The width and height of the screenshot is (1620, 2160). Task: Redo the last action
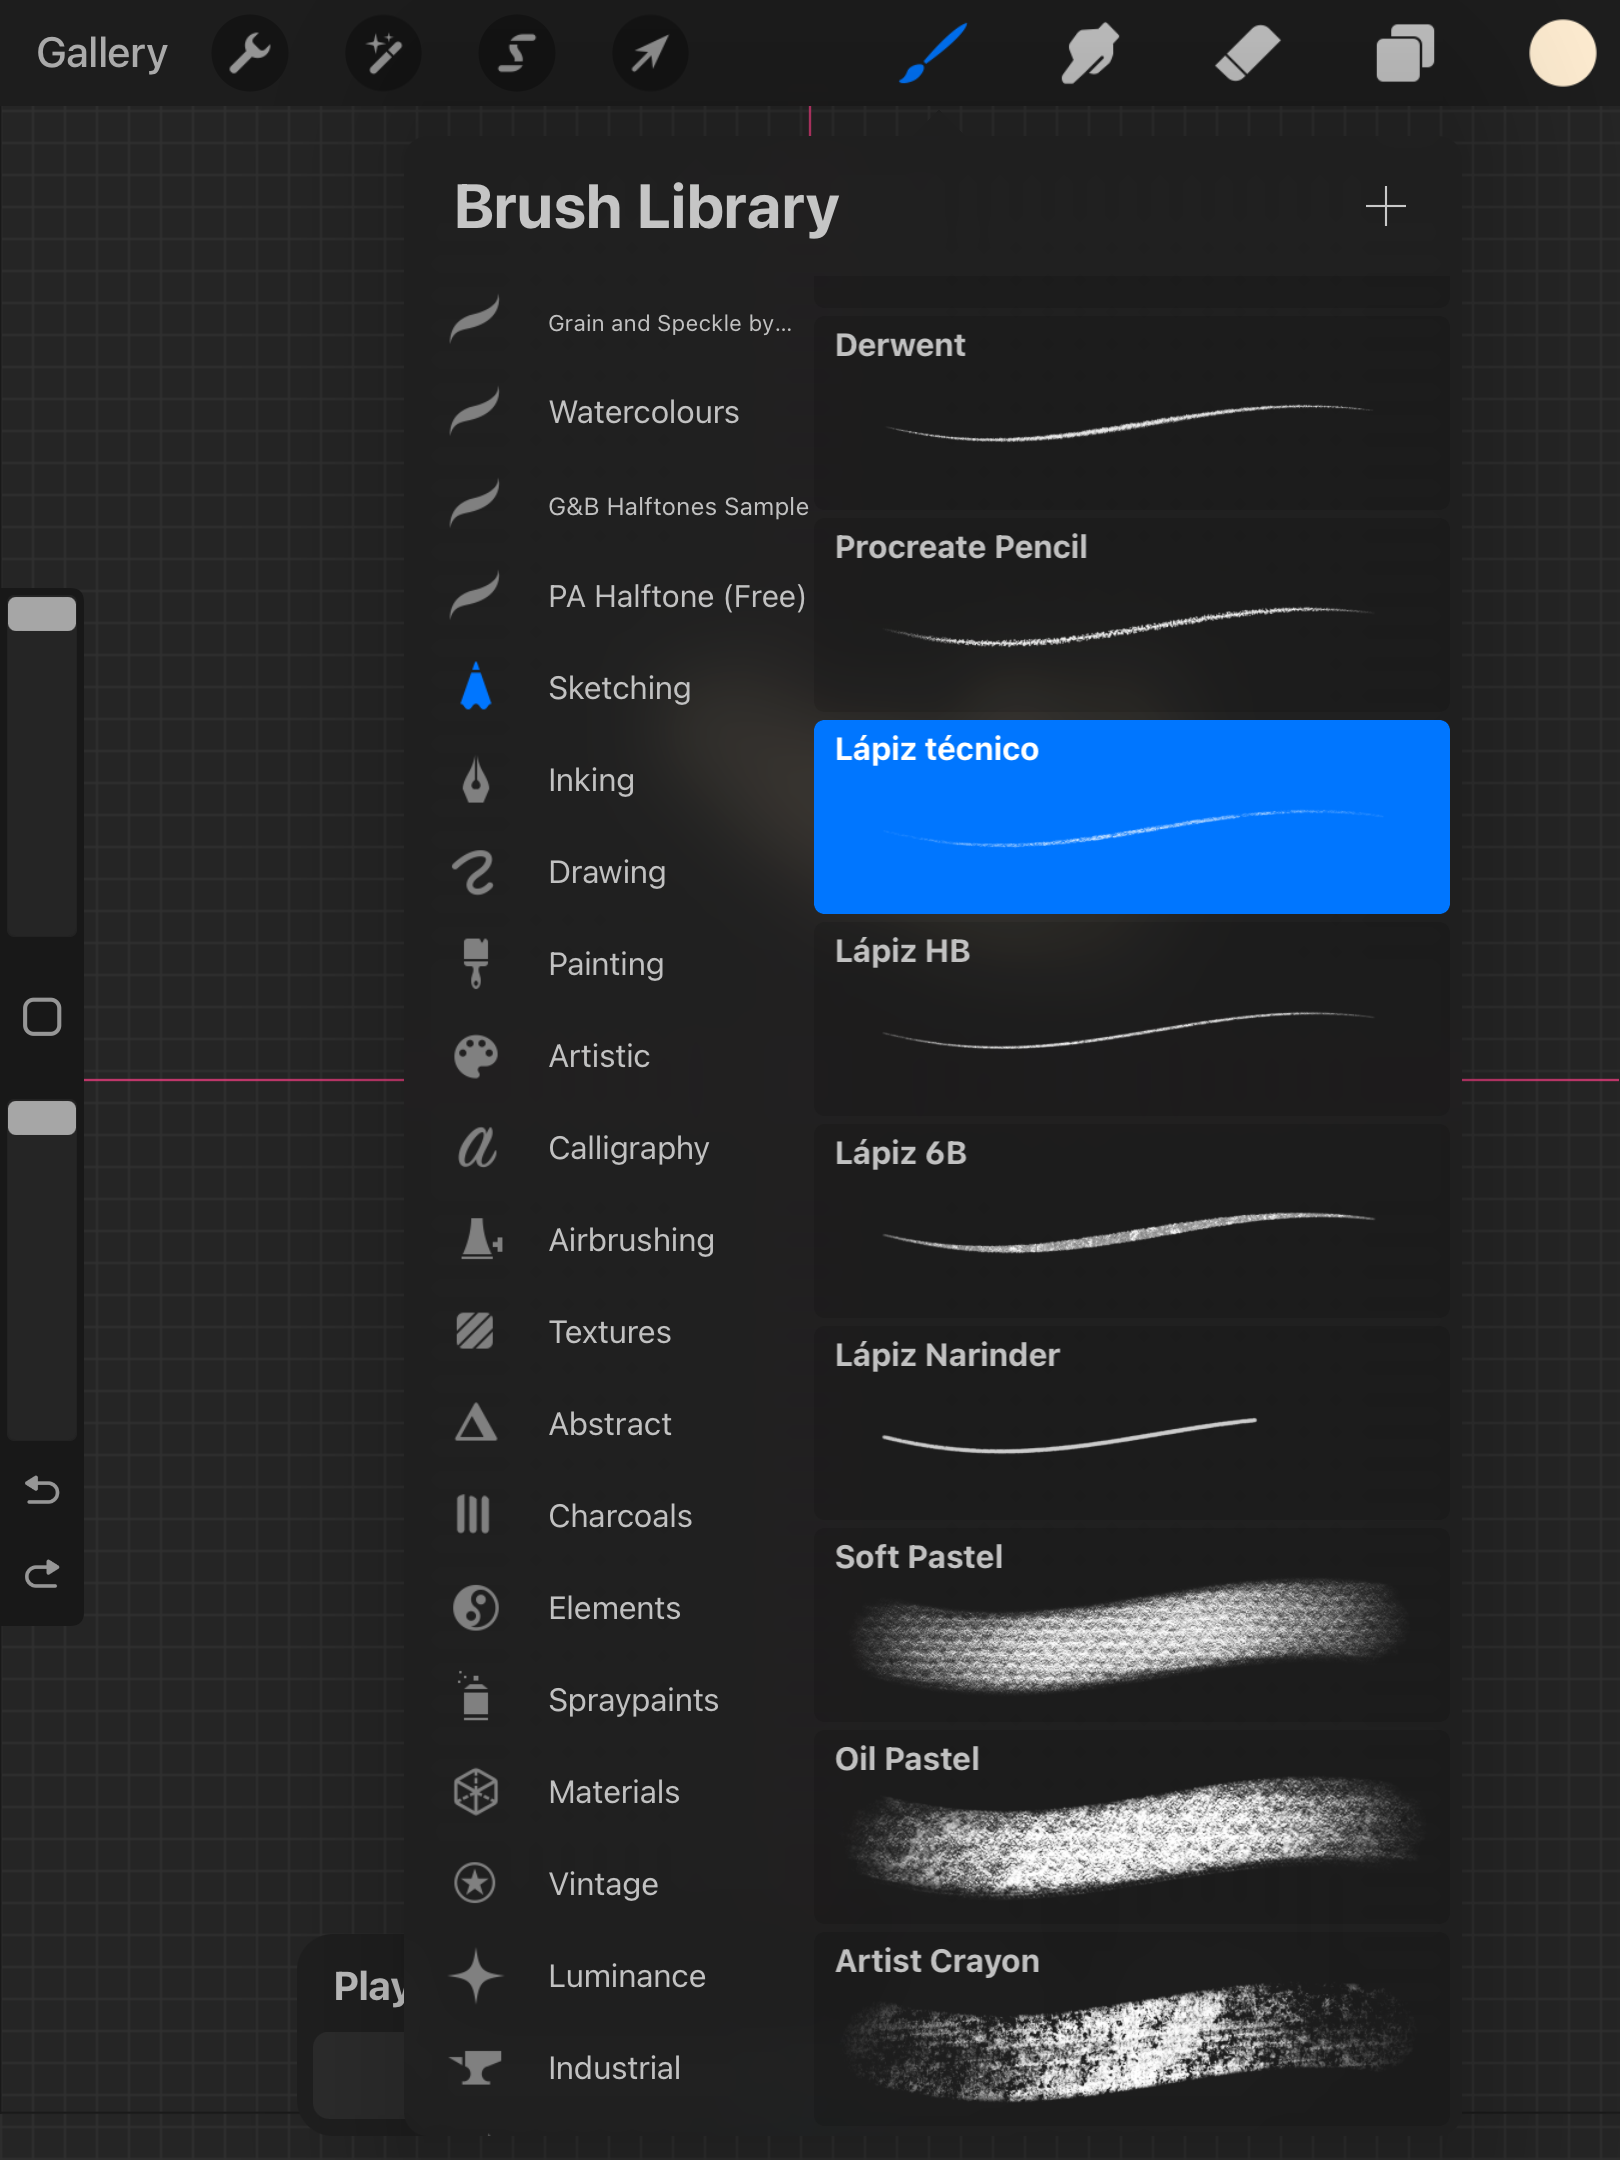coord(42,1575)
